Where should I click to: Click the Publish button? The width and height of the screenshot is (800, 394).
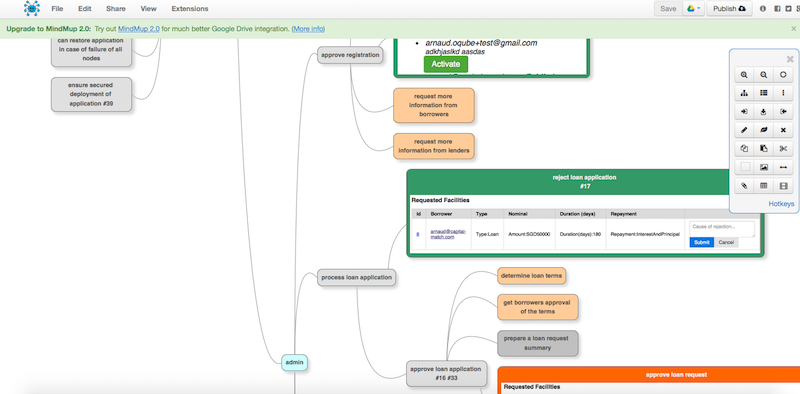(x=730, y=9)
